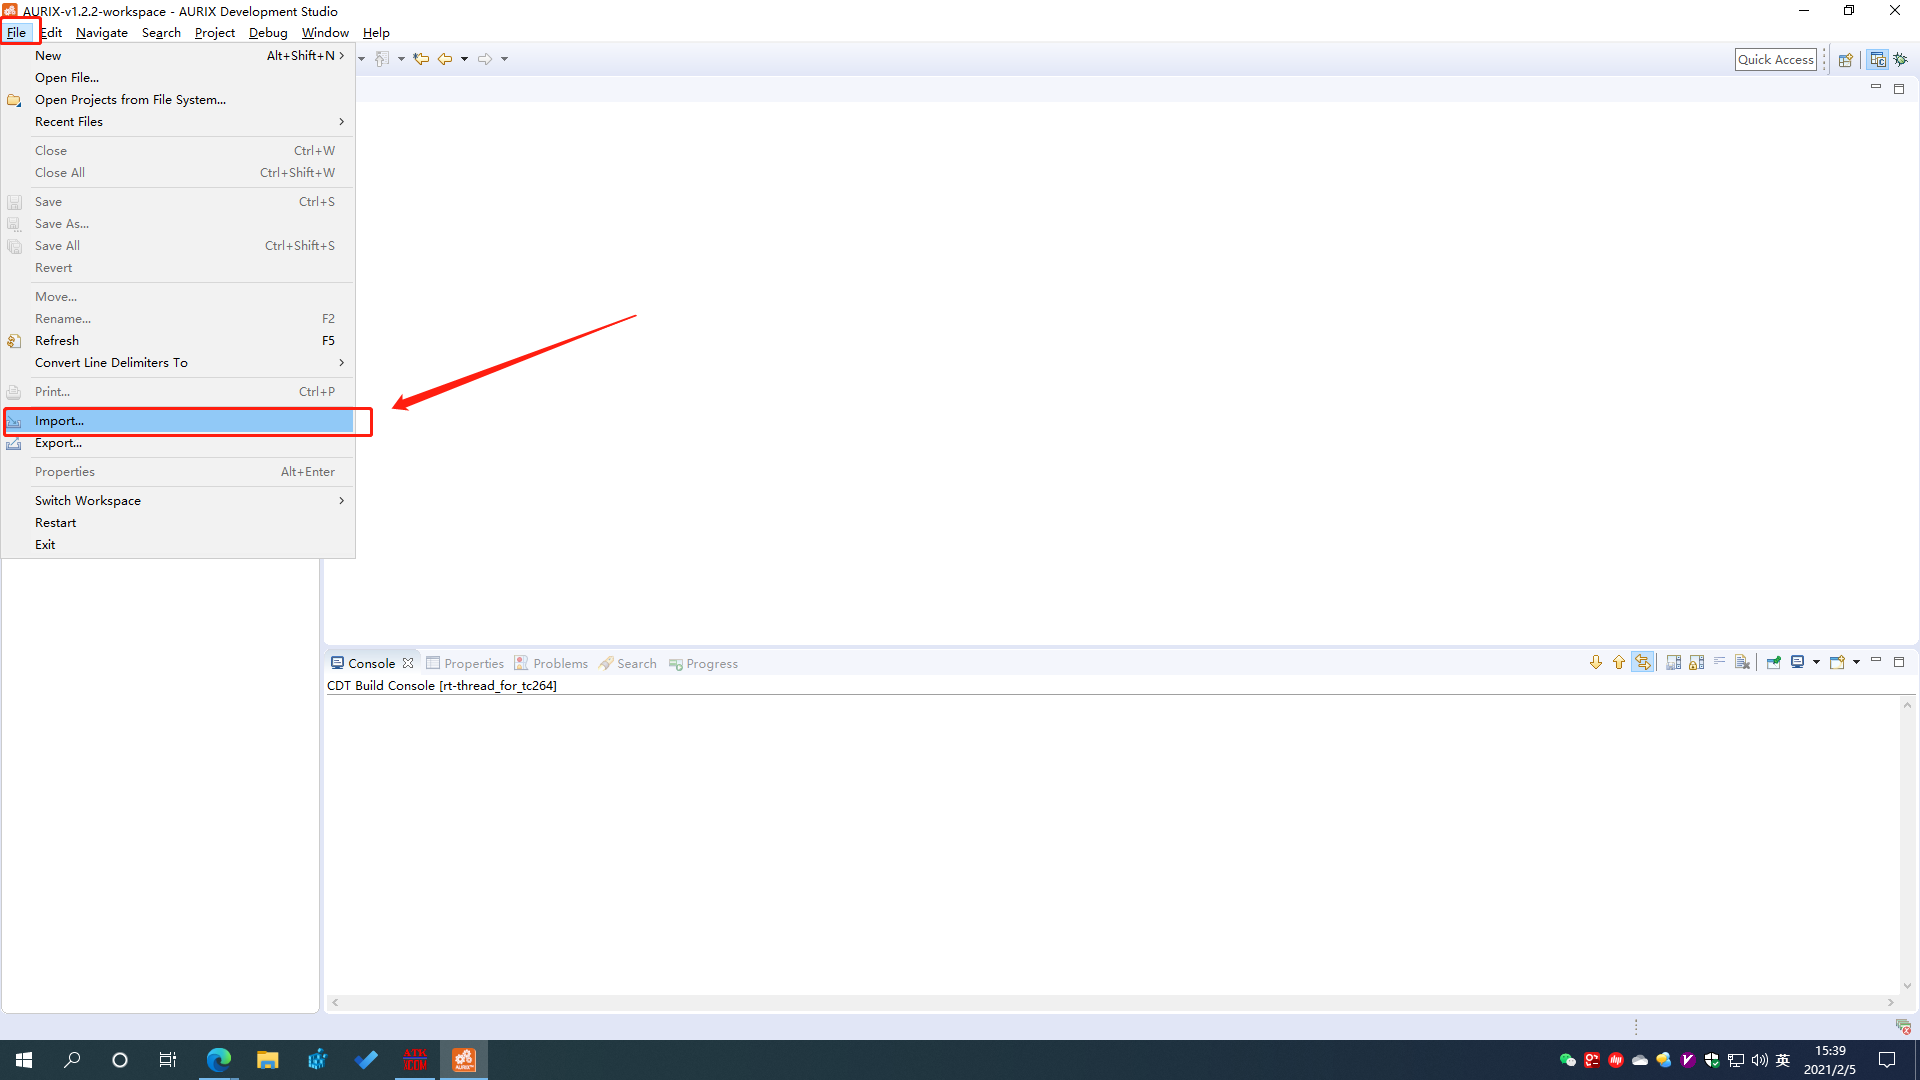Toggle Save Build Console output icon
Screen dimensions: 1920x1080
click(x=1673, y=663)
